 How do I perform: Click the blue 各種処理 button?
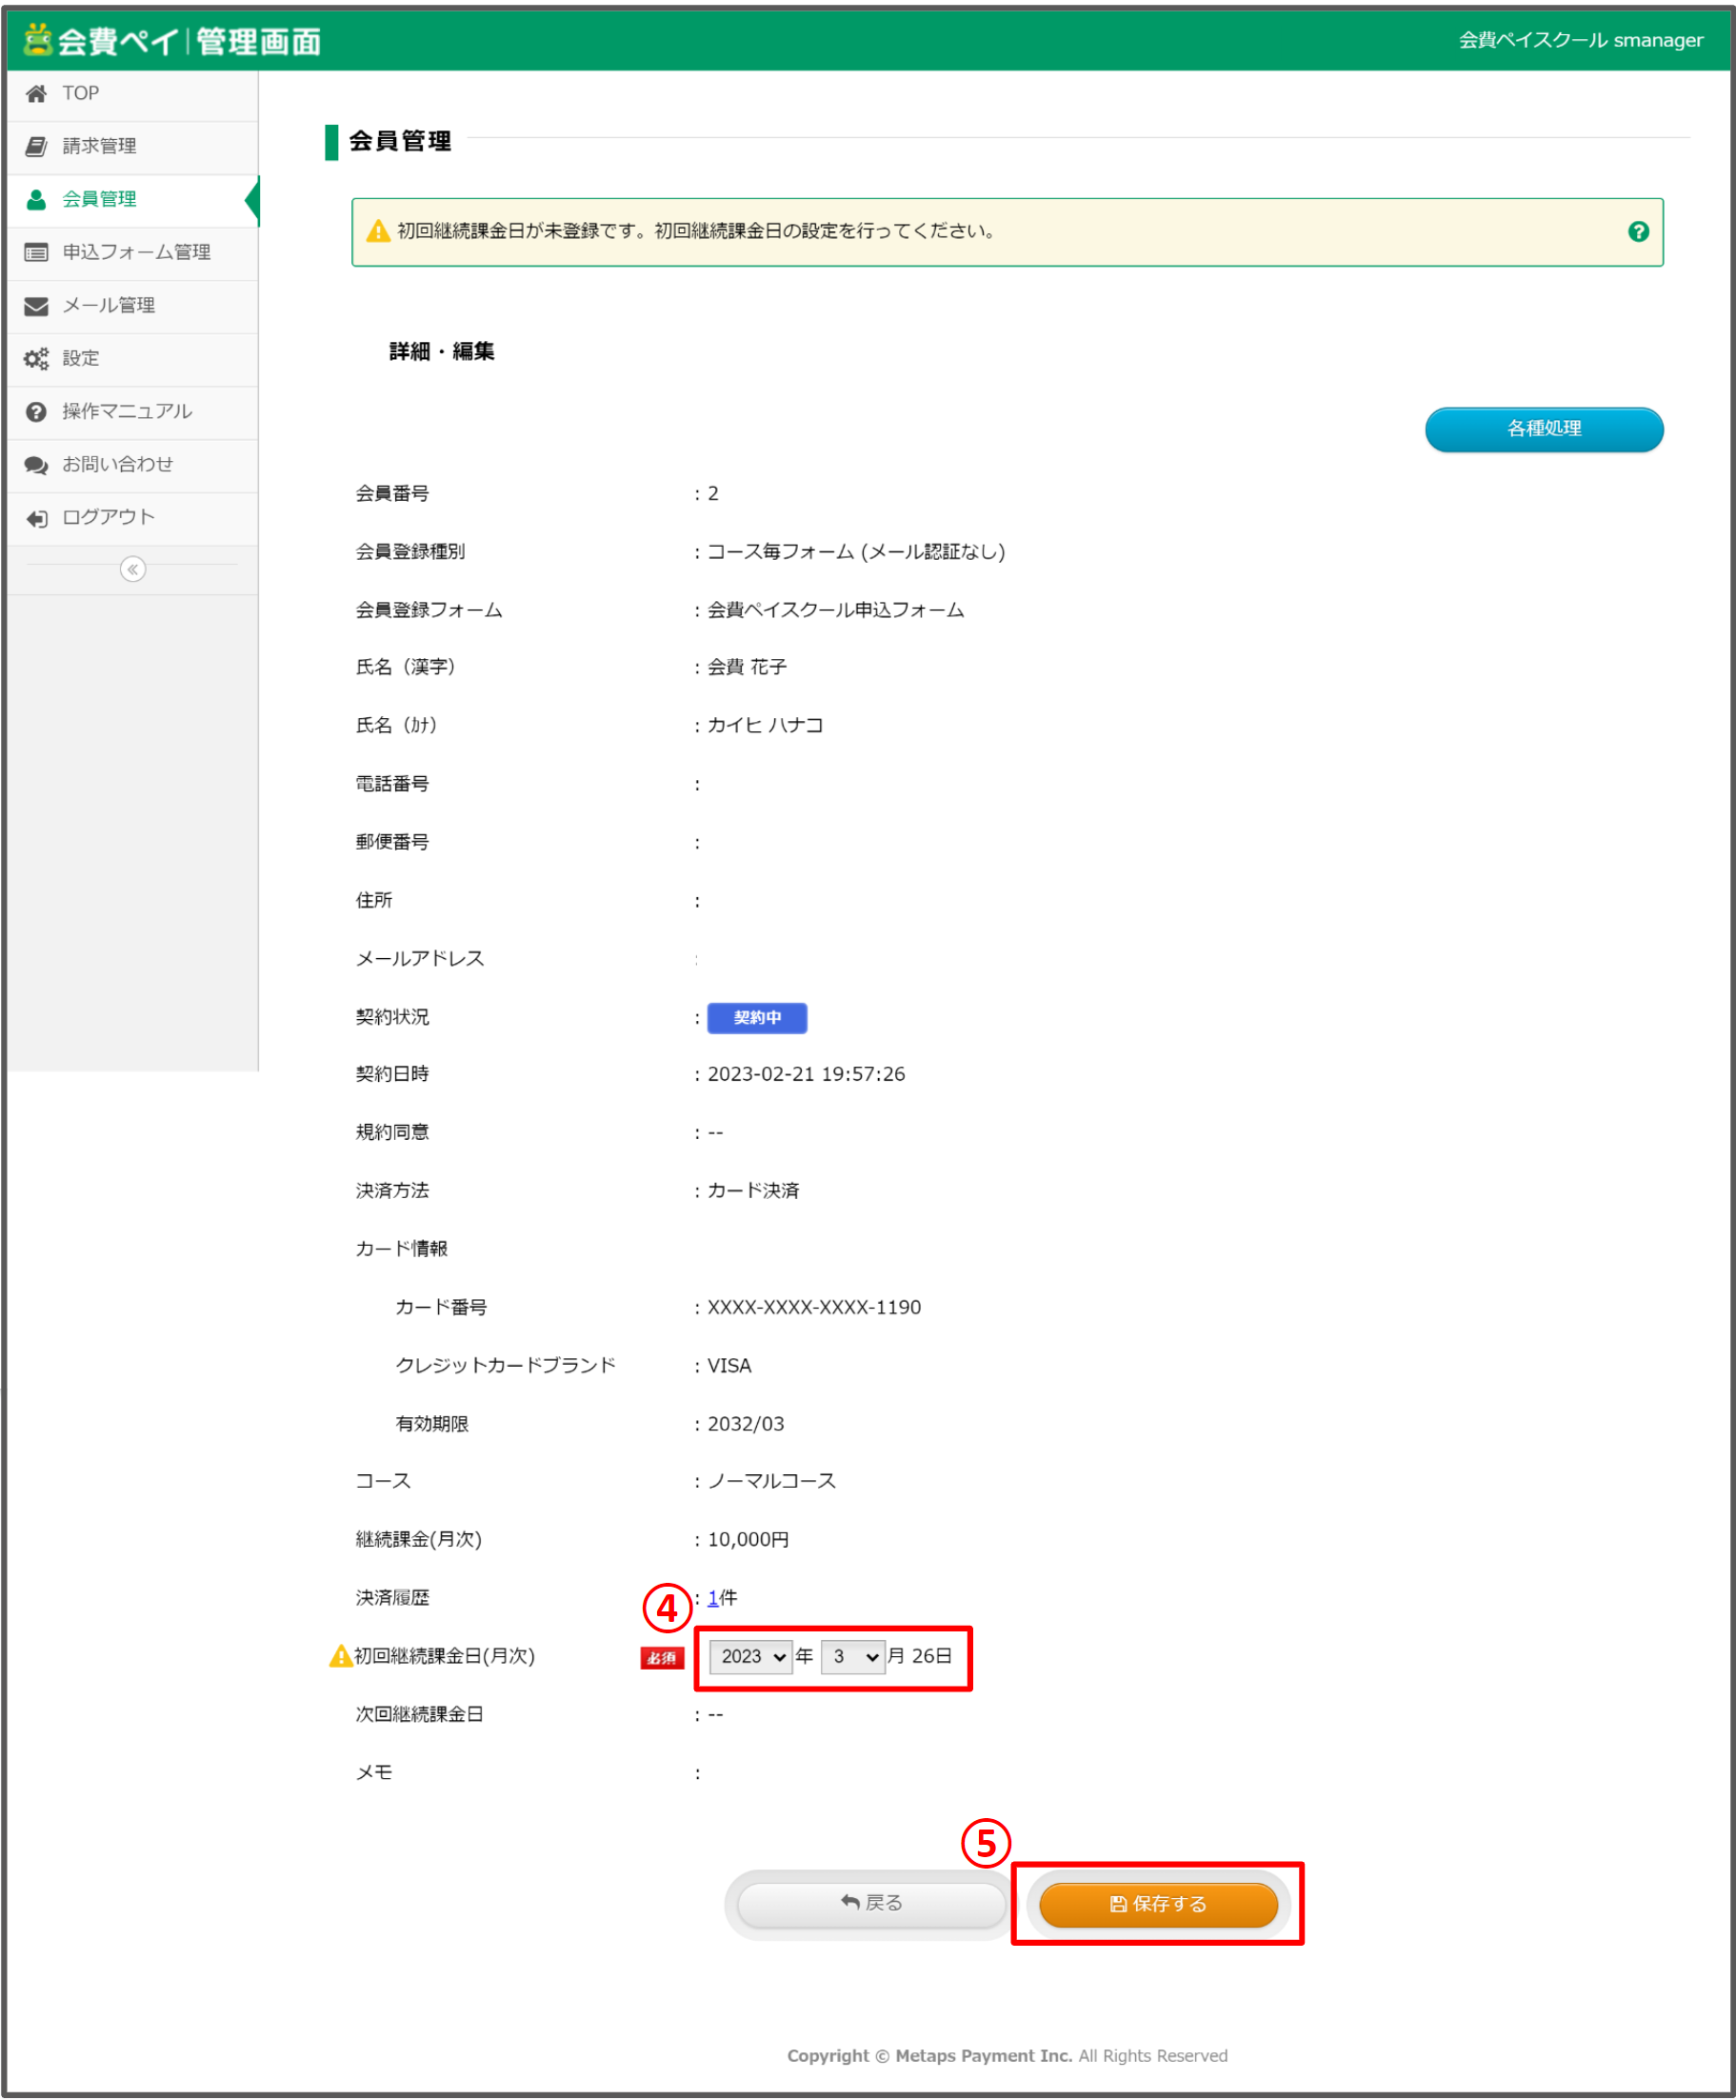click(1544, 429)
